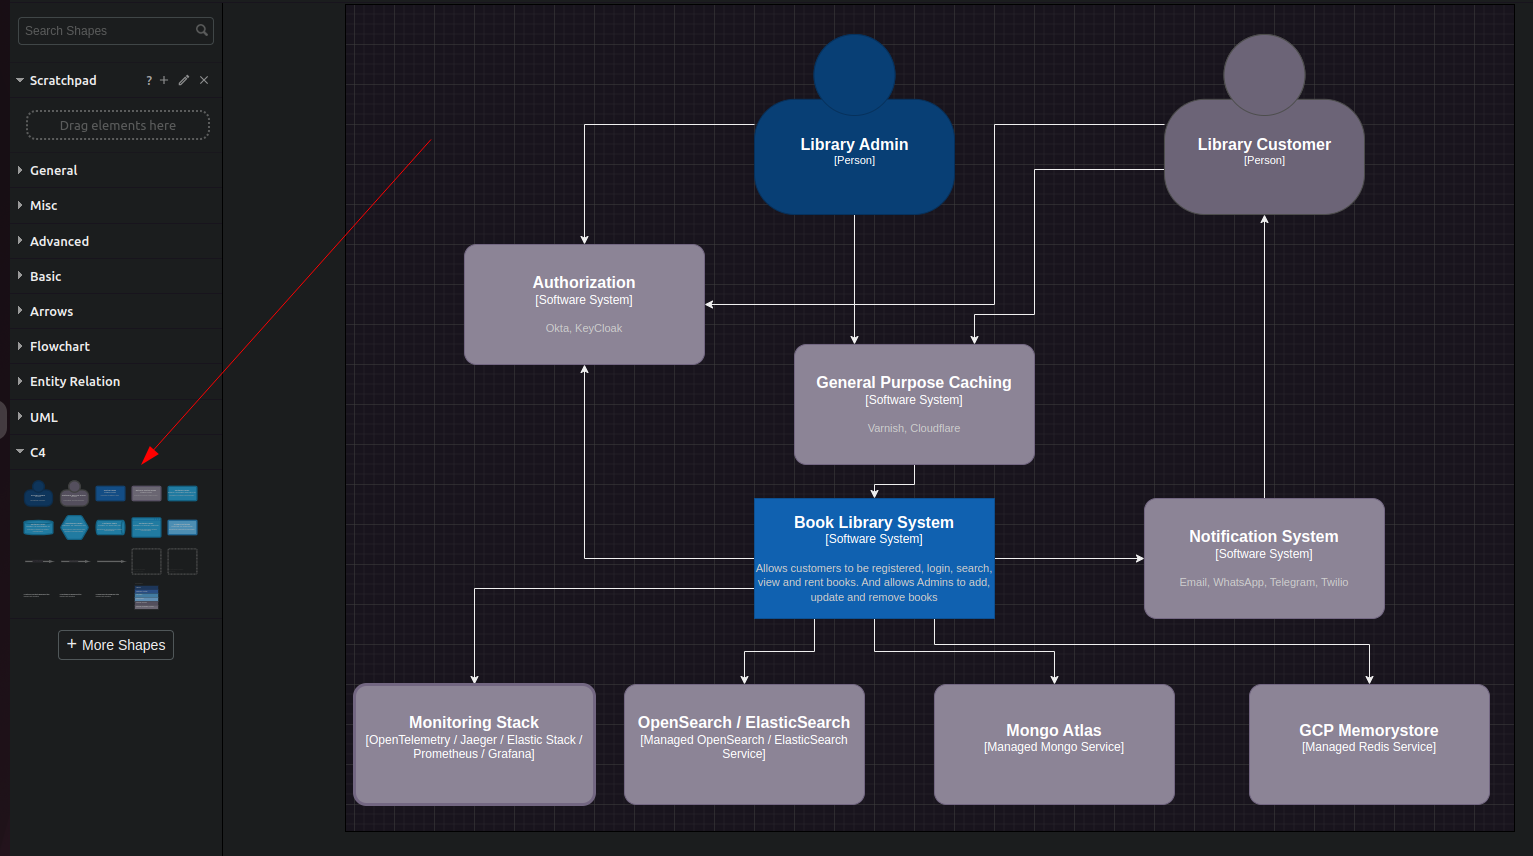This screenshot has height=856, width=1533.
Task: Select the Authorization system box
Action: coord(584,304)
